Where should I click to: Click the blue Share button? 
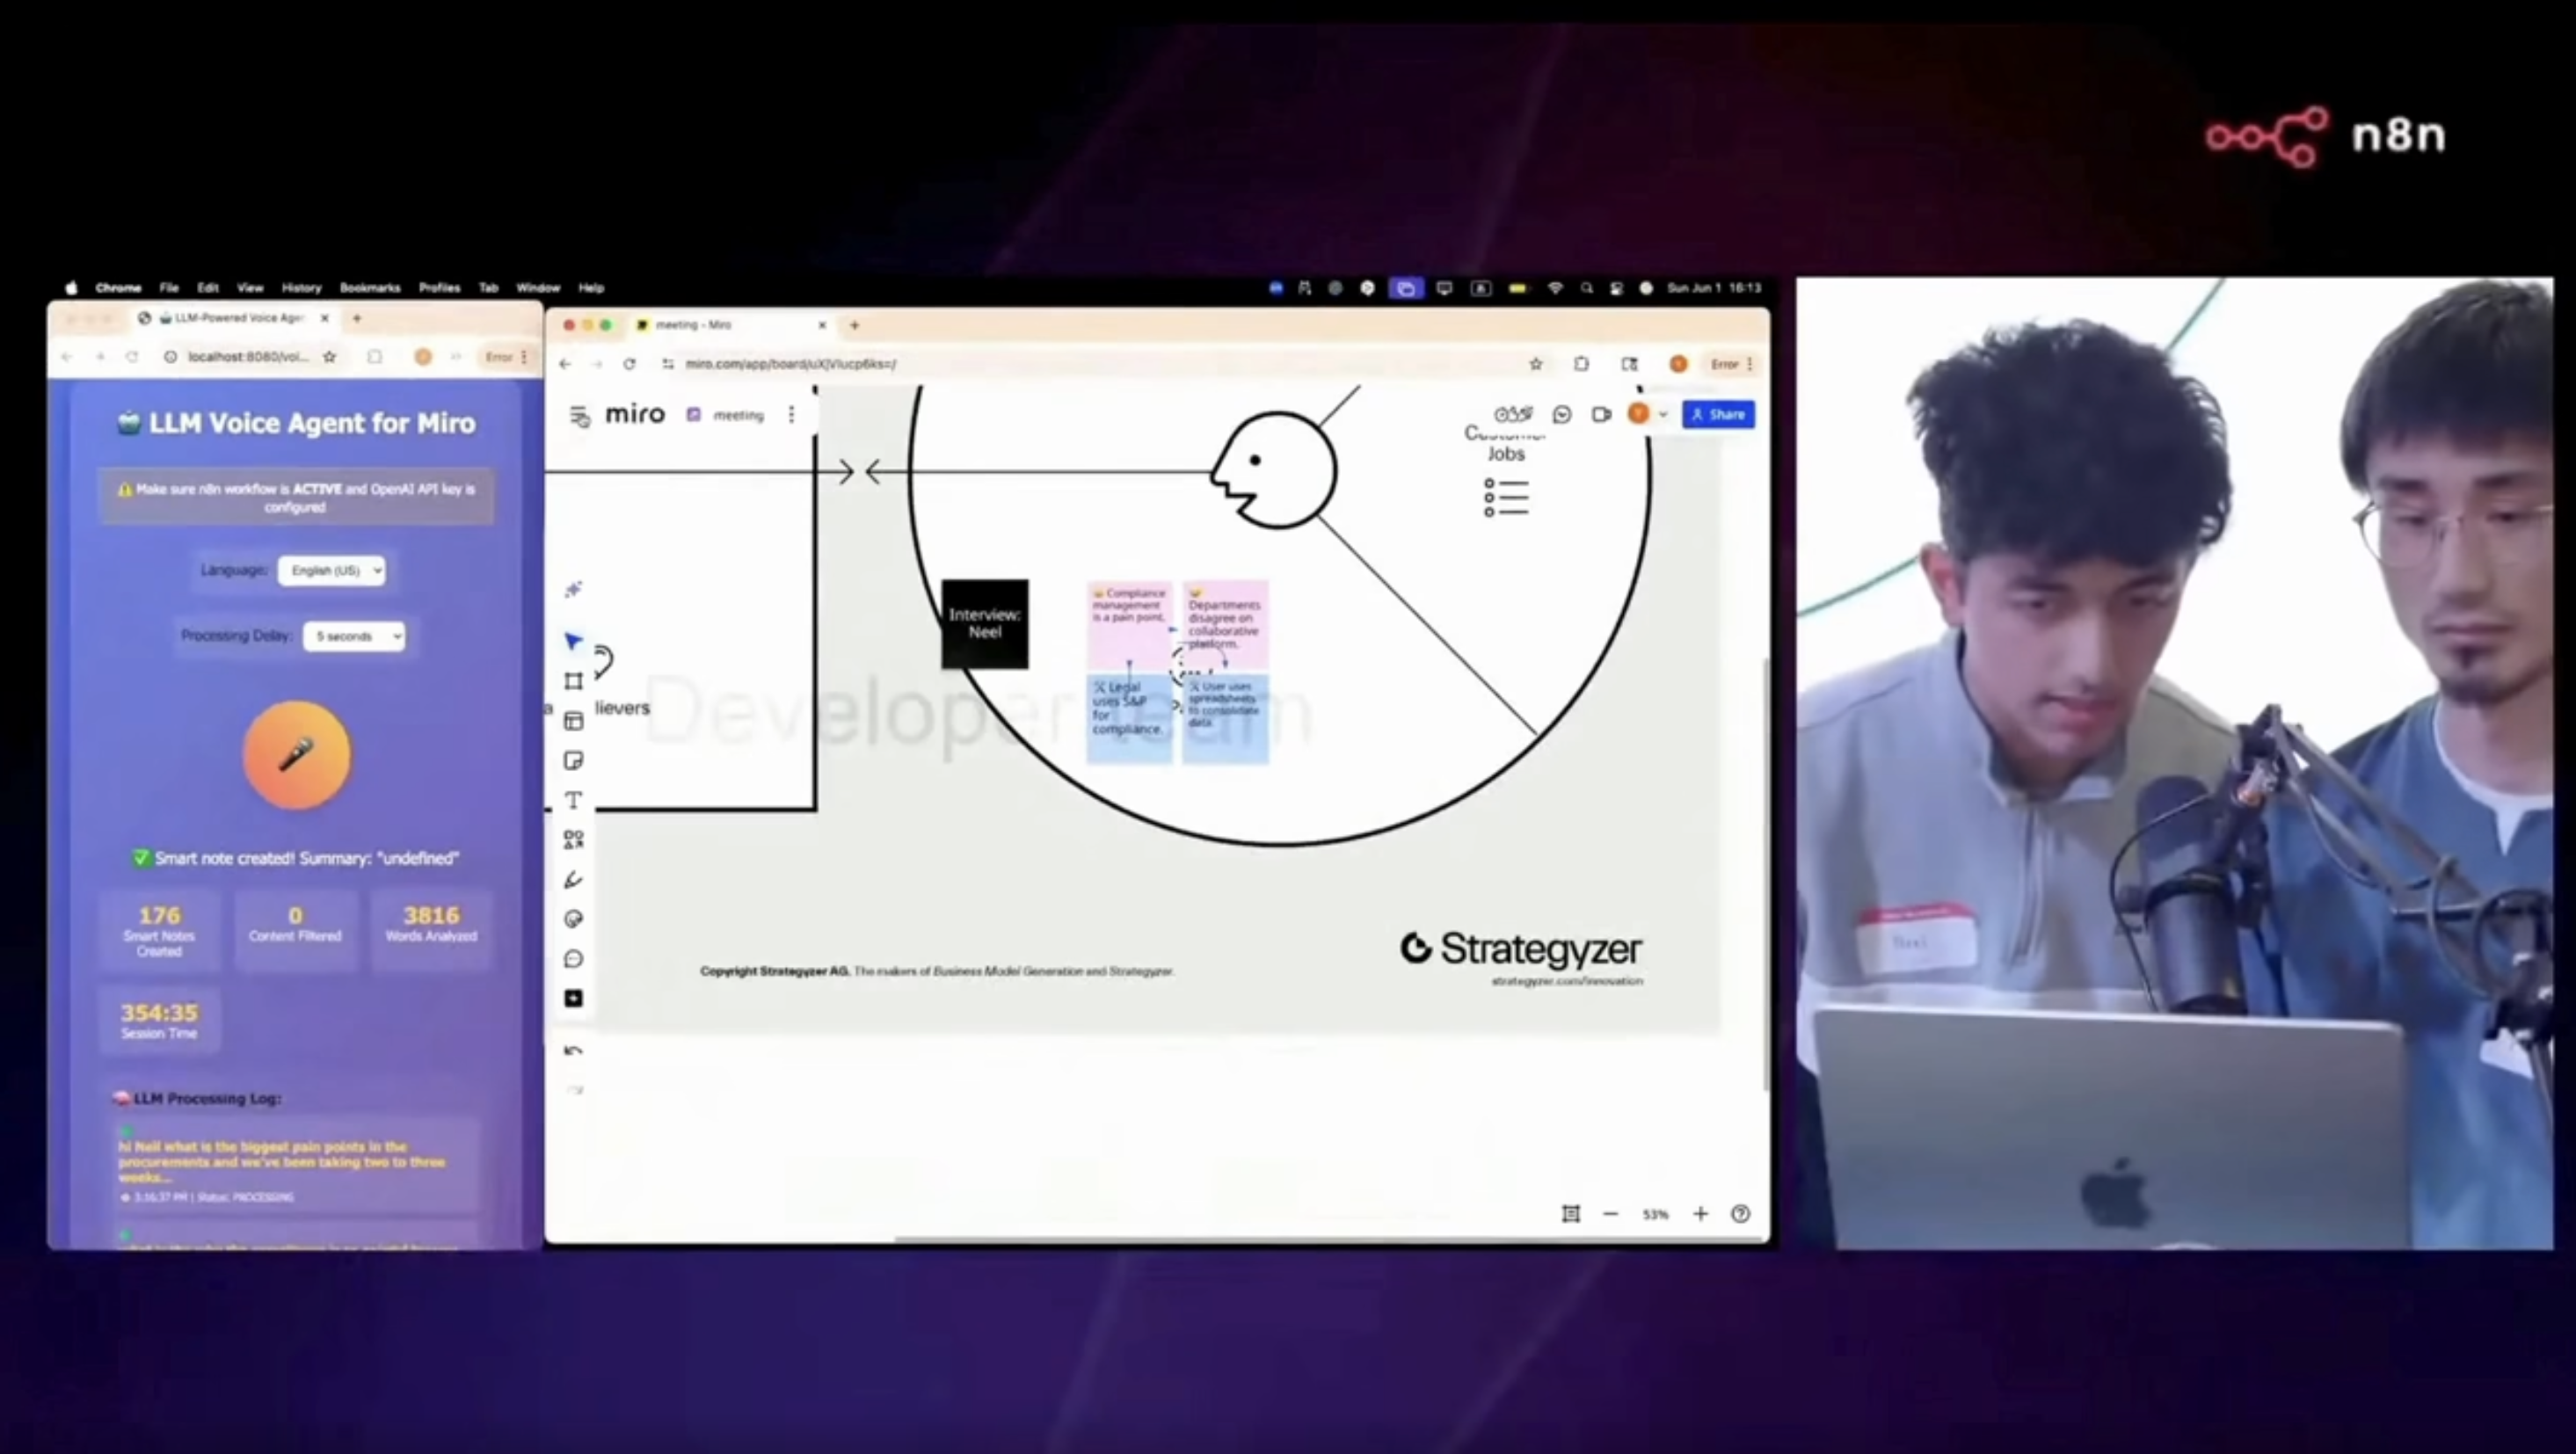tap(1717, 414)
